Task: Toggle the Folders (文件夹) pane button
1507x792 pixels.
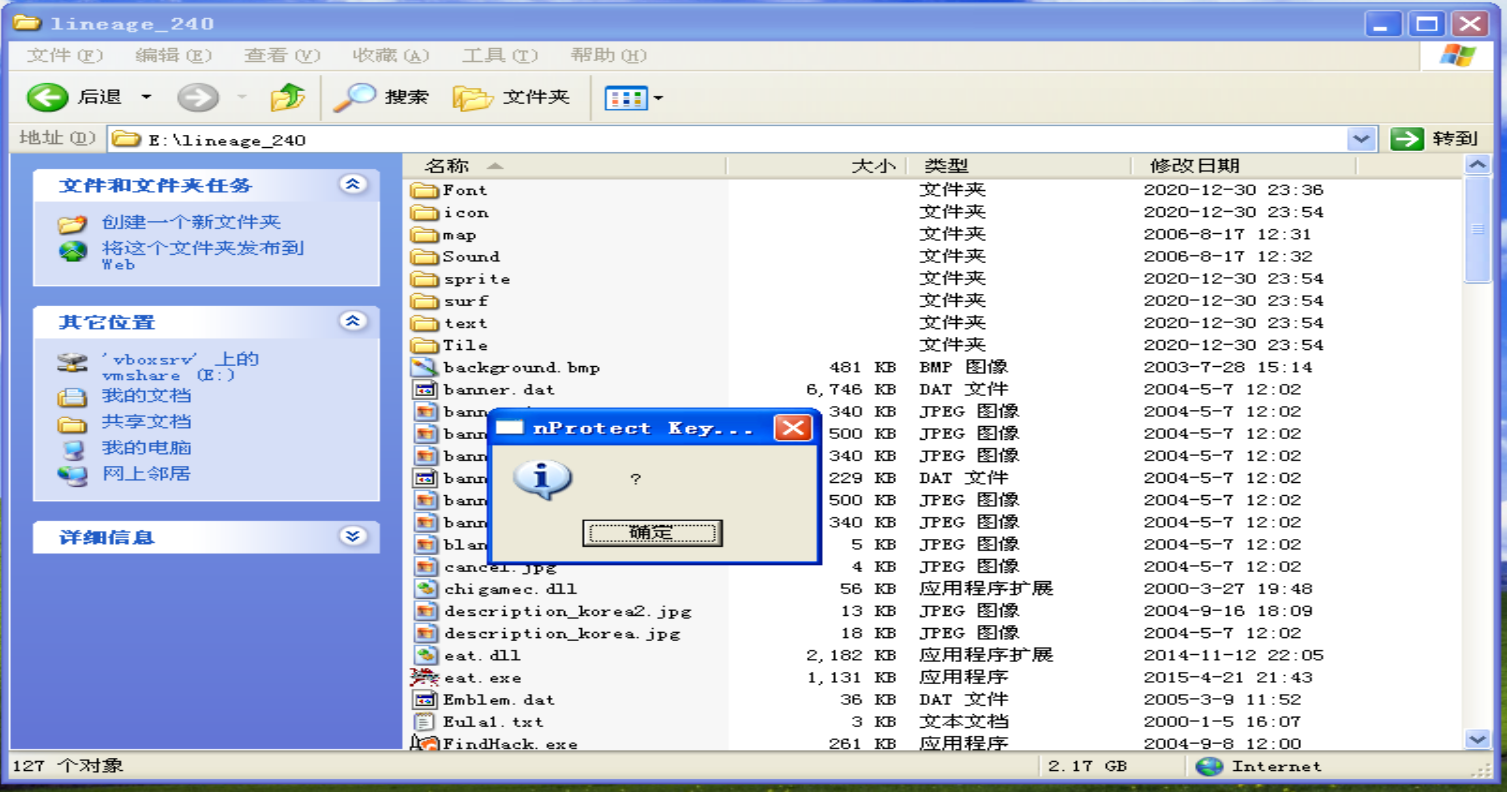Action: pyautogui.click(x=512, y=97)
